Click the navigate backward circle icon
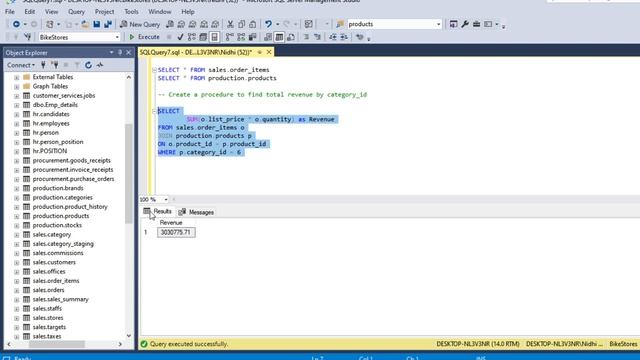 point(16,24)
